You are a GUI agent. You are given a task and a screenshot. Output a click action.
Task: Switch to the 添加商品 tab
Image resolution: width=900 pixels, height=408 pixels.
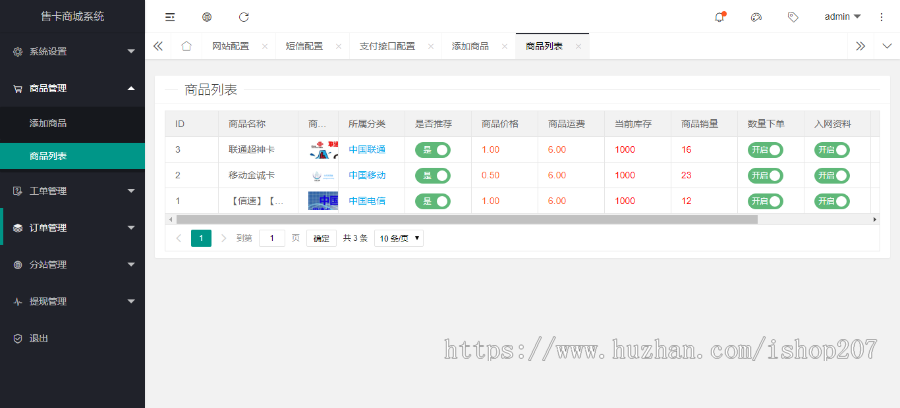coord(470,46)
